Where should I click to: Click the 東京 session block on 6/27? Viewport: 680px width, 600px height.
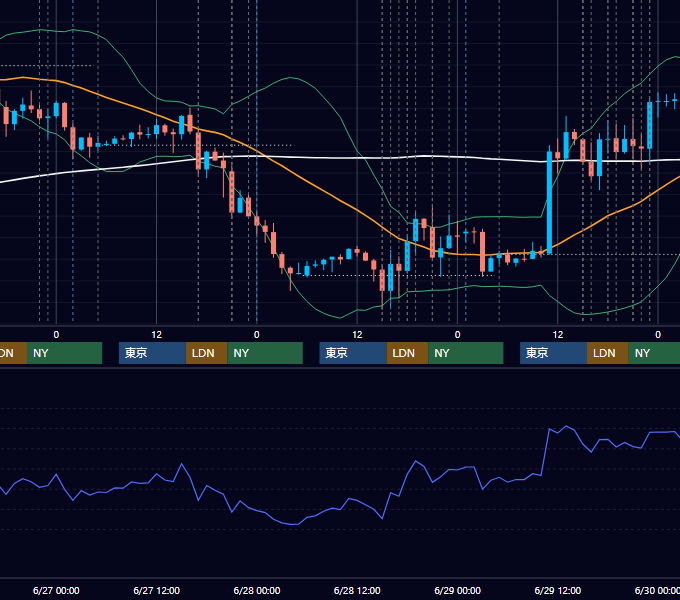tap(152, 353)
